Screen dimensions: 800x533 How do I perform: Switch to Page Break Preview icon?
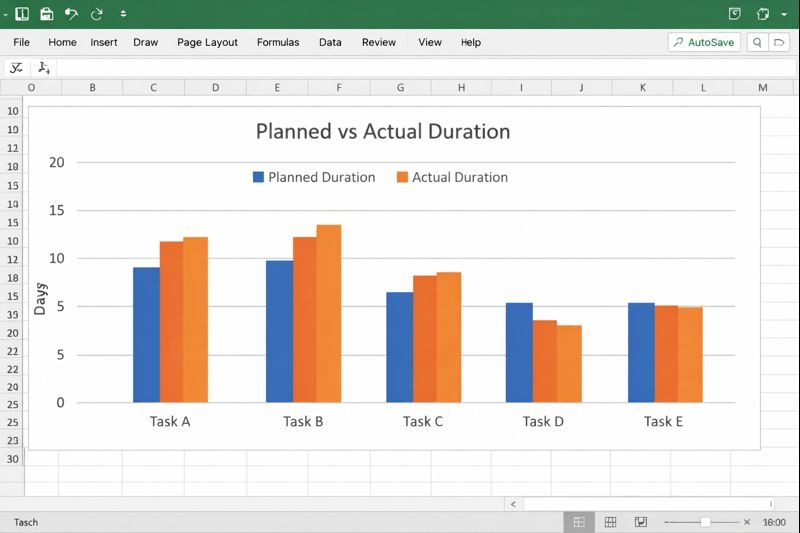tap(641, 522)
